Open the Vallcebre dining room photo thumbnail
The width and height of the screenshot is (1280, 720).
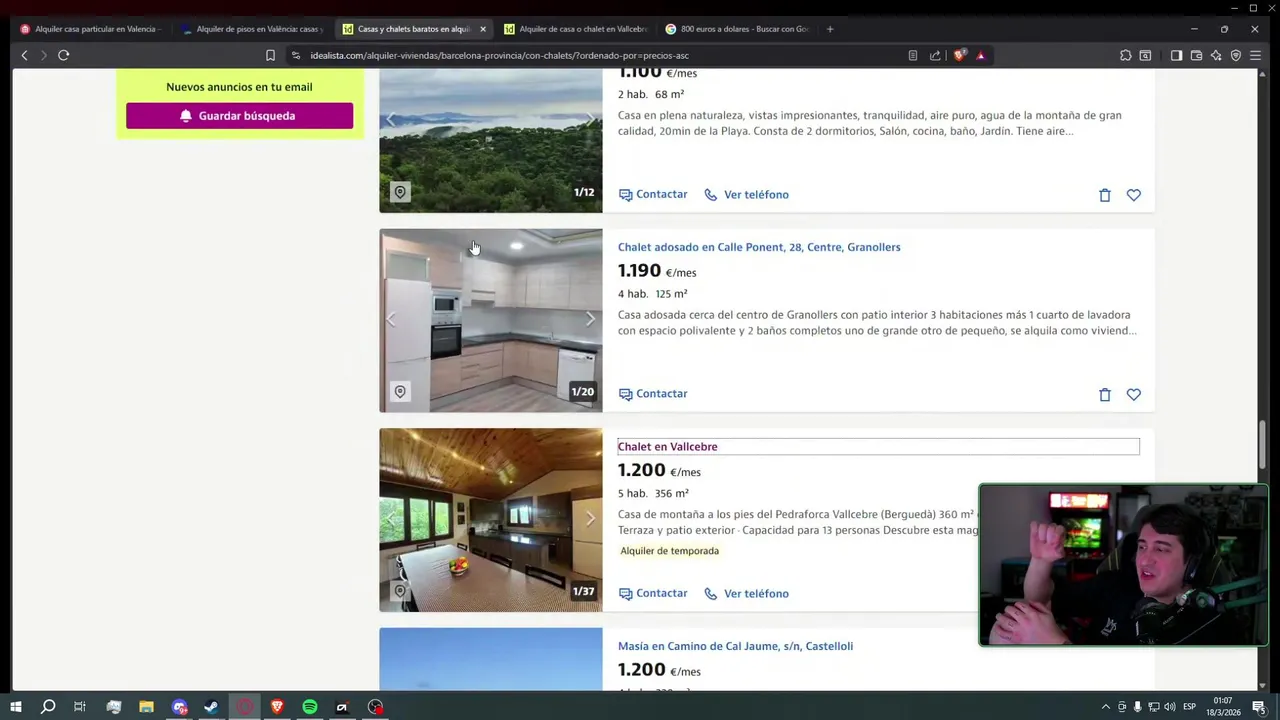(491, 520)
